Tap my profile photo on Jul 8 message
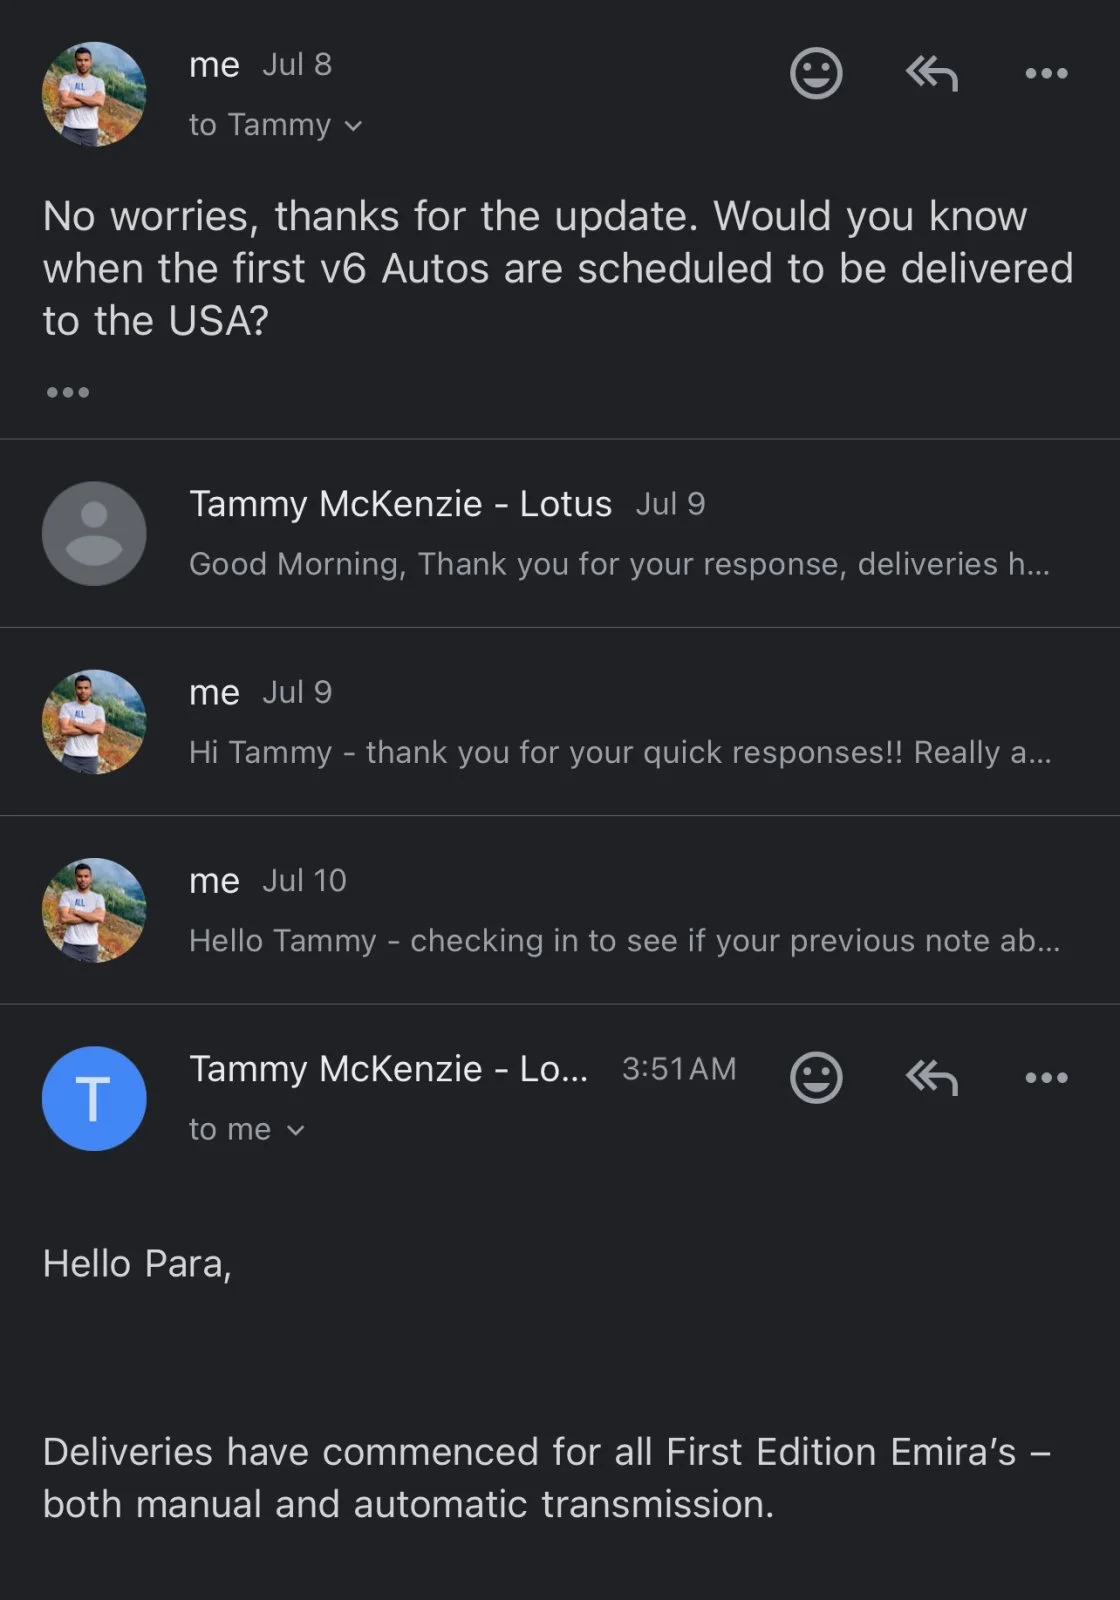Viewport: 1120px width, 1600px height. [94, 94]
